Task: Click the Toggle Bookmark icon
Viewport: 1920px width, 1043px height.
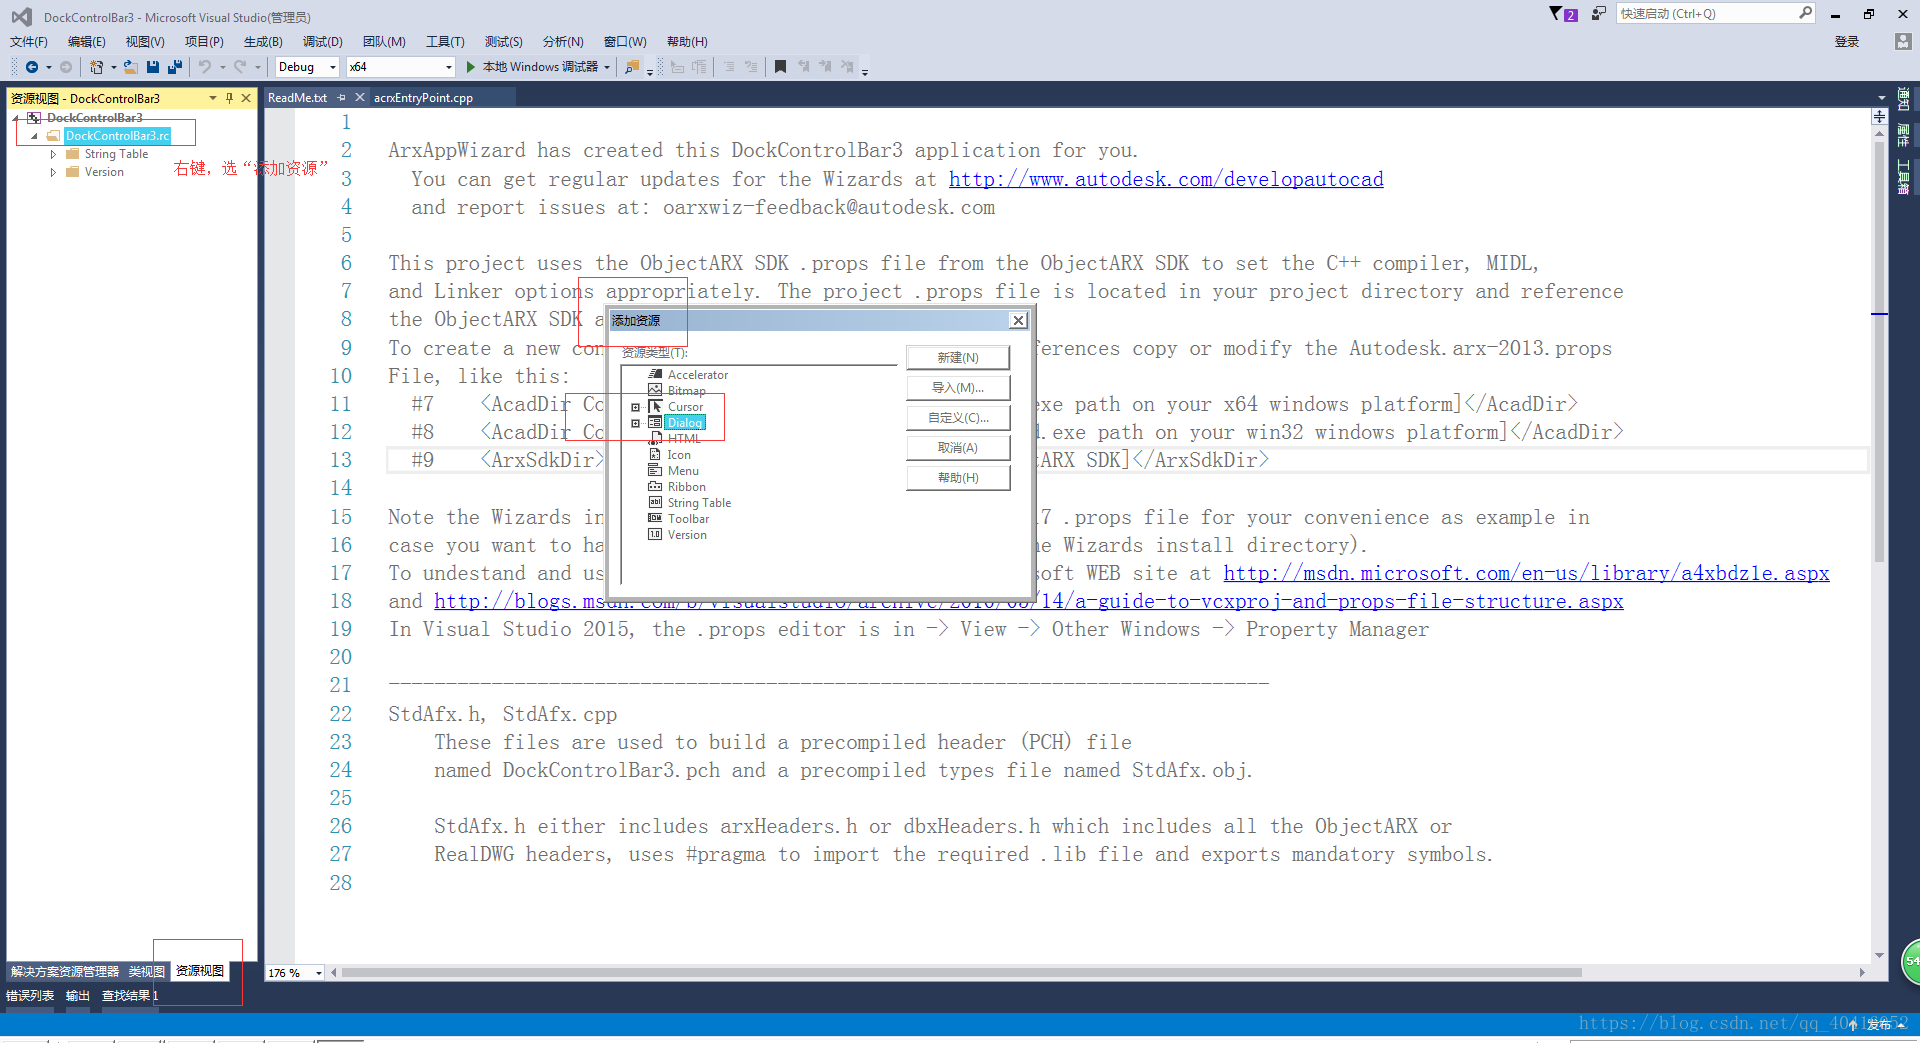Action: pos(781,67)
